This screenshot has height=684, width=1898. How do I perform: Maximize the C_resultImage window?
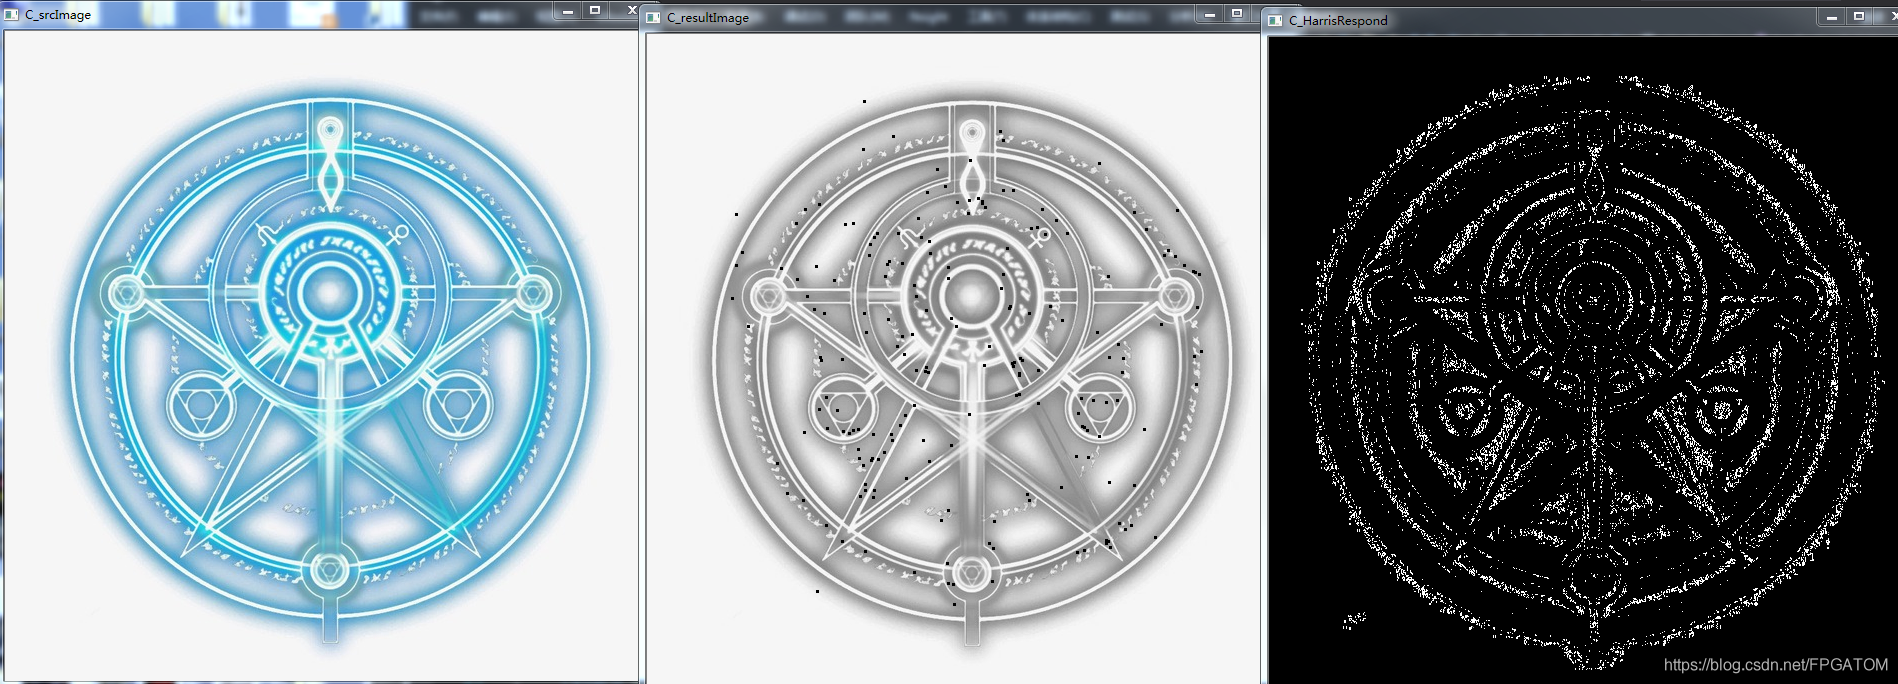(1237, 14)
